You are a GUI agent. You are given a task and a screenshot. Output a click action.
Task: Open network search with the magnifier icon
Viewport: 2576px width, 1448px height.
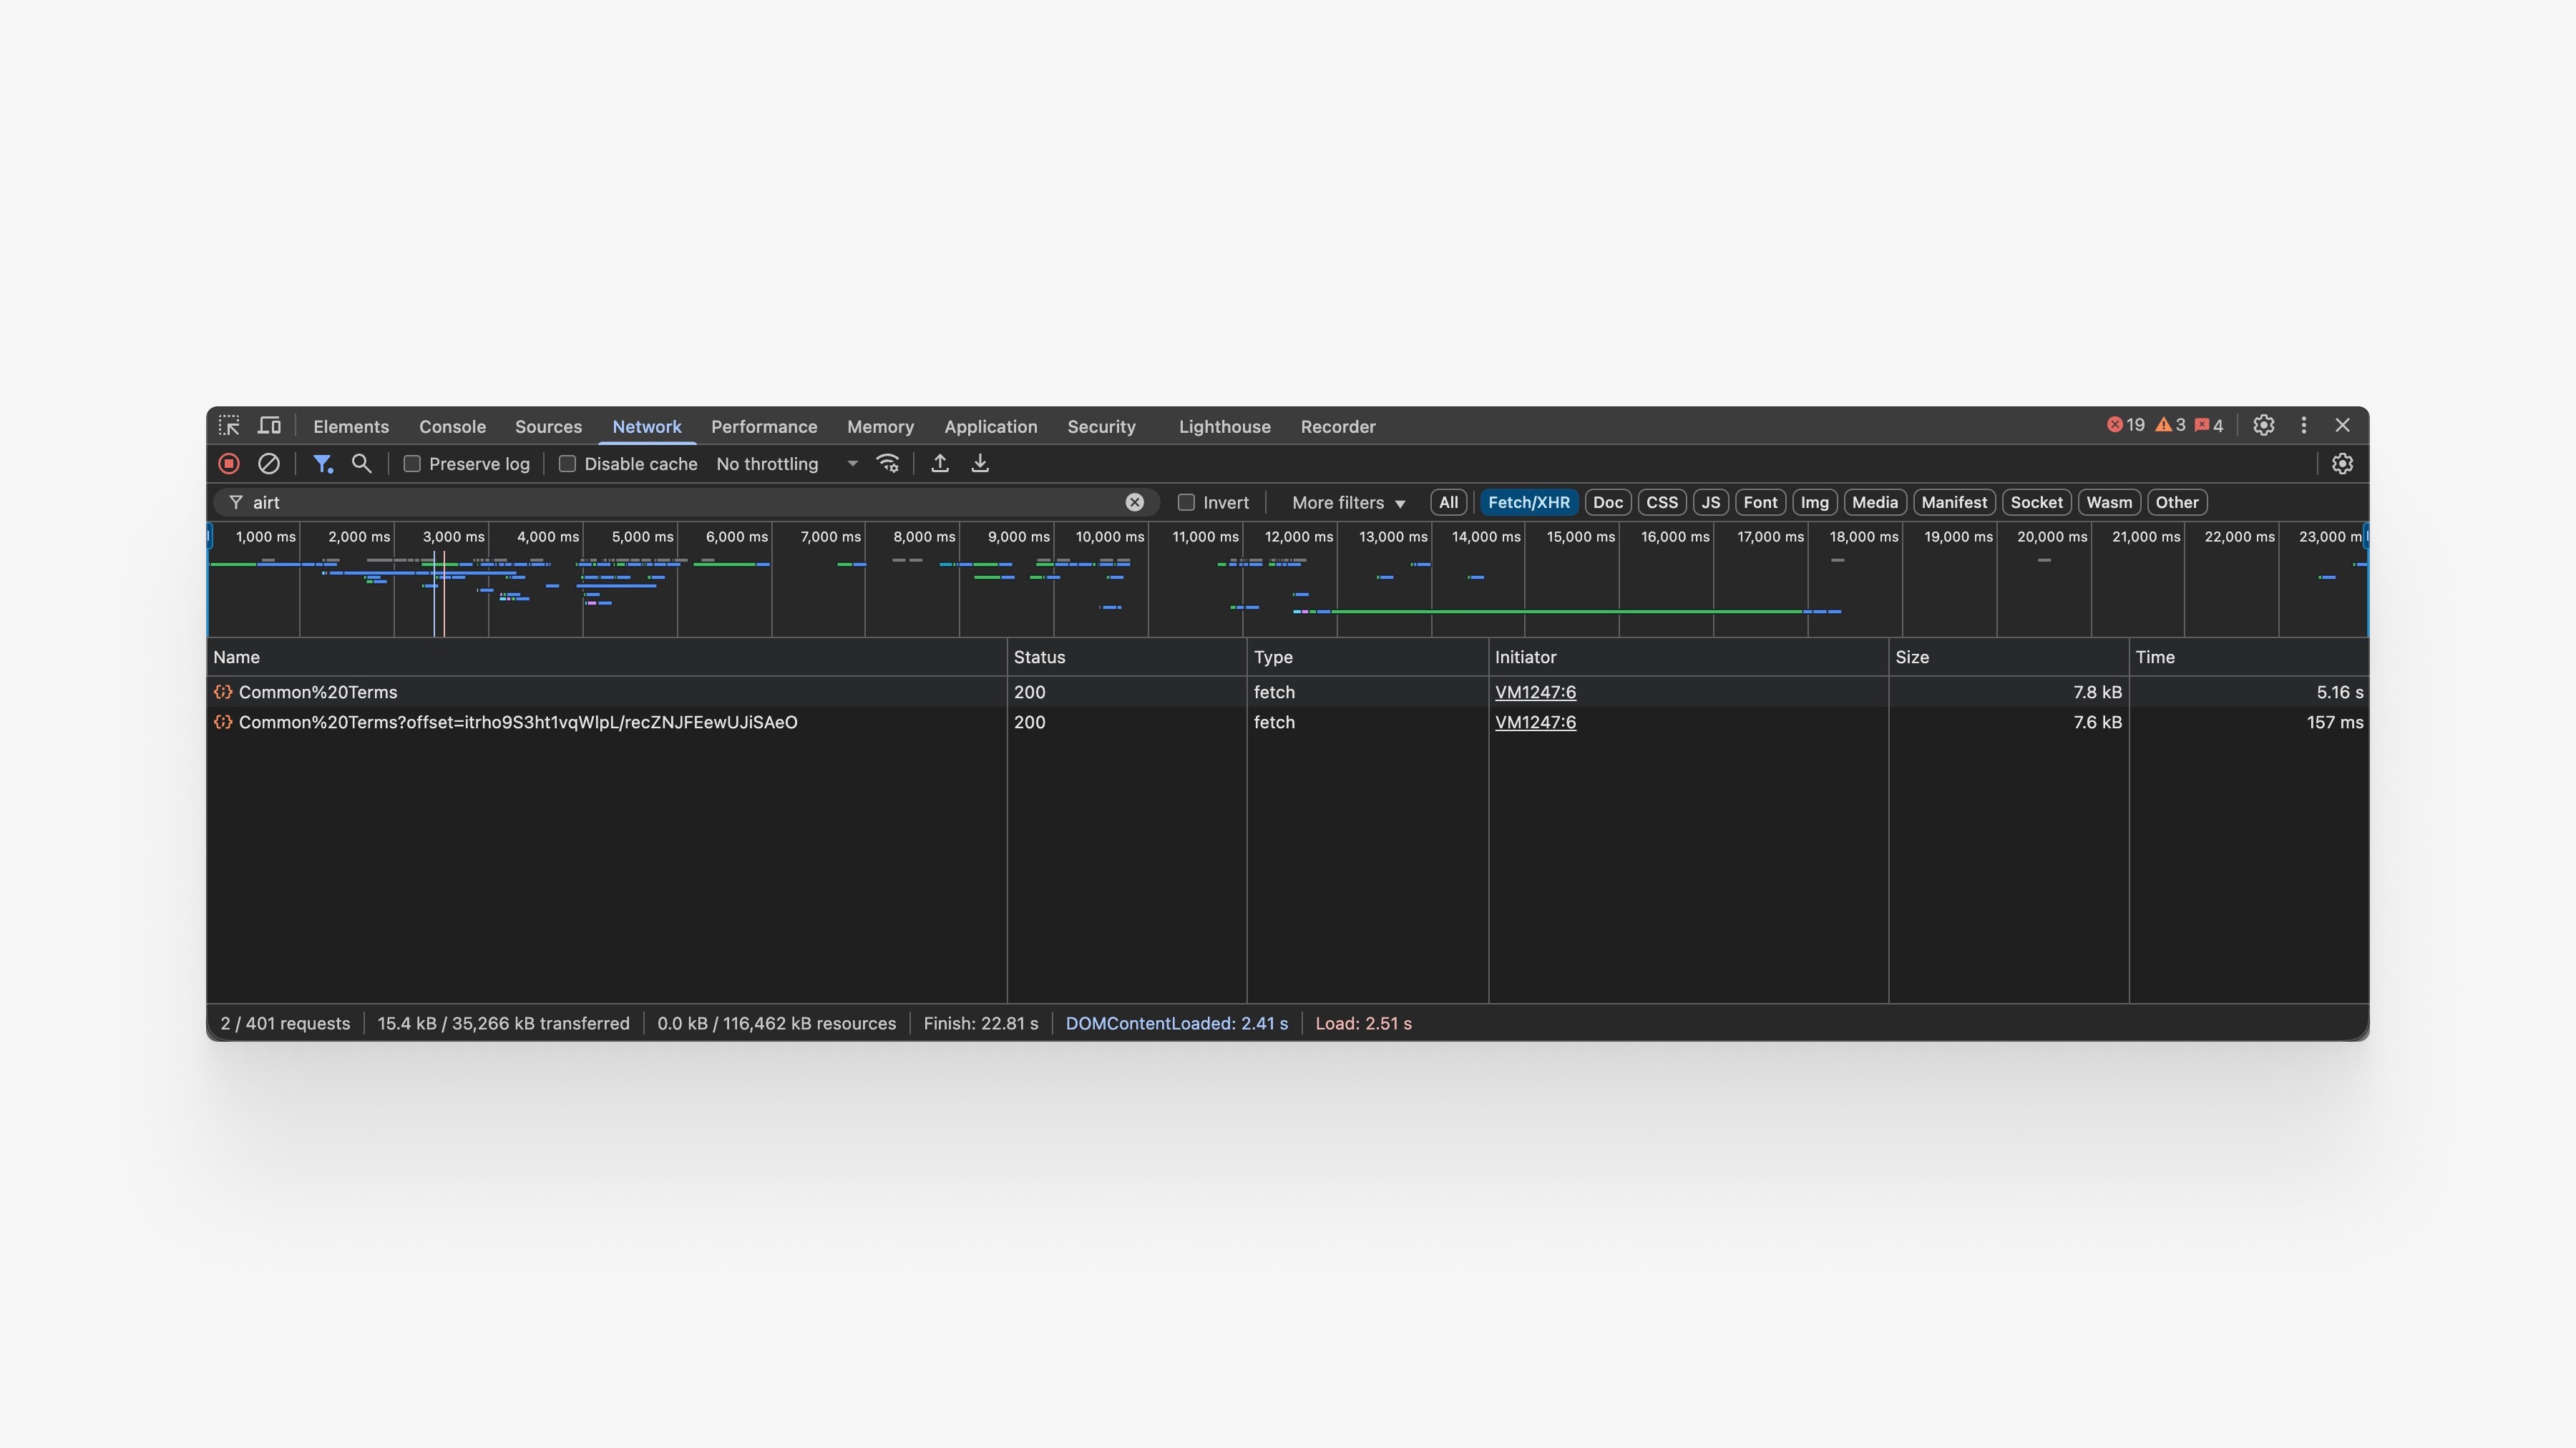click(362, 464)
